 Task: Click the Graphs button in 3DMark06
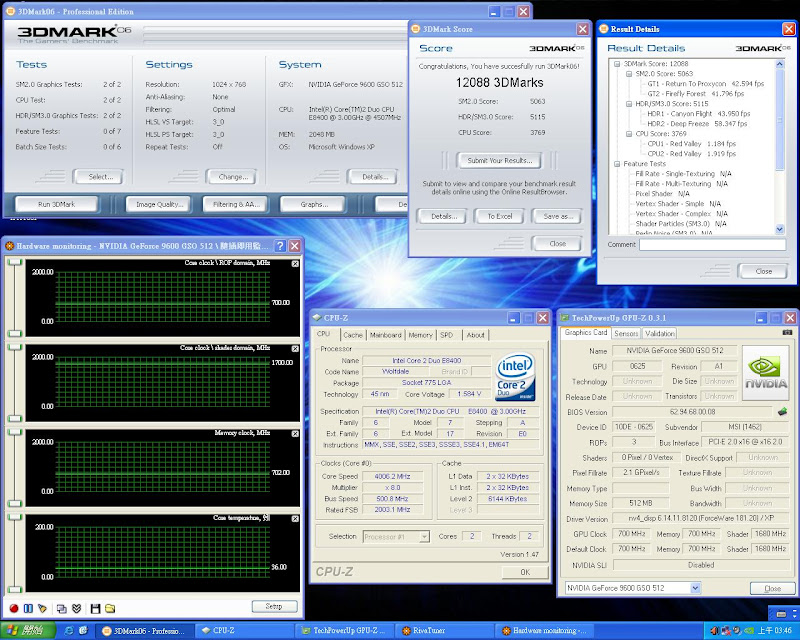(x=314, y=204)
